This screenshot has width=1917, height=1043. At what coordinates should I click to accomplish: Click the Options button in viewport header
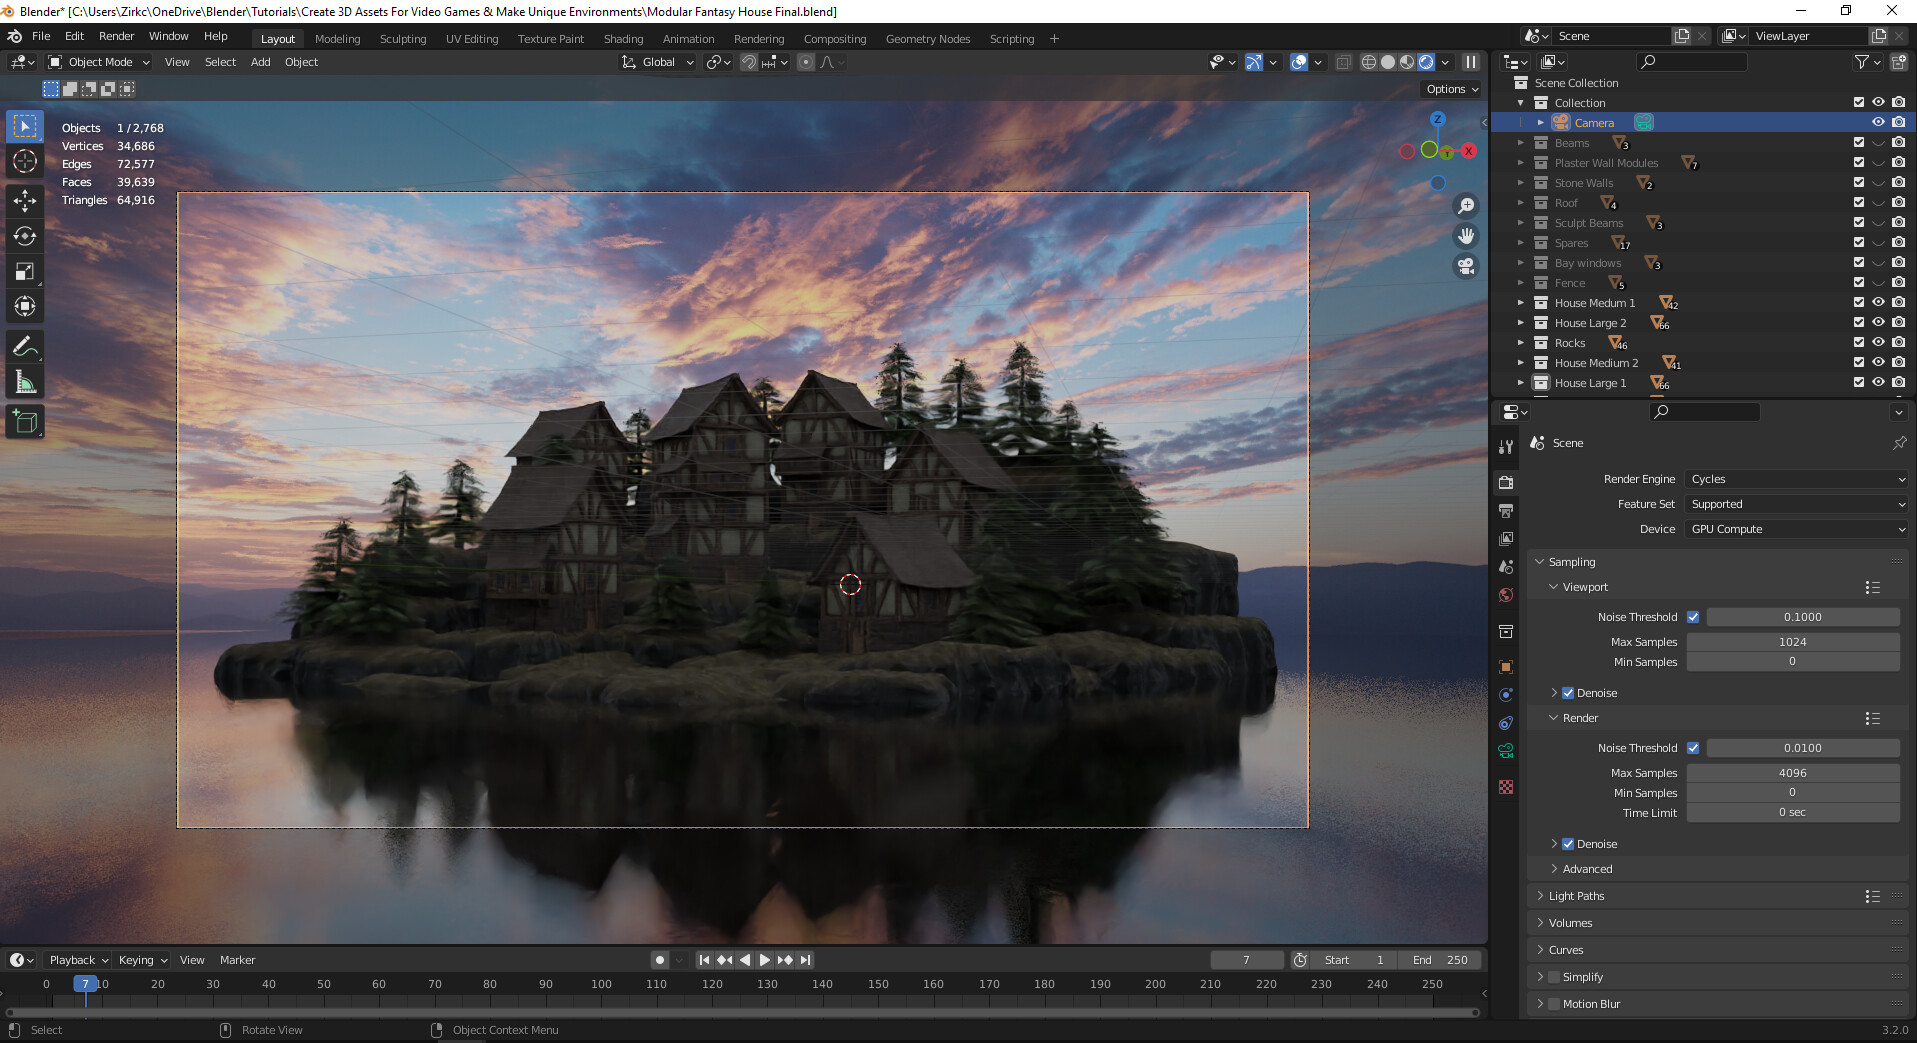point(1449,88)
